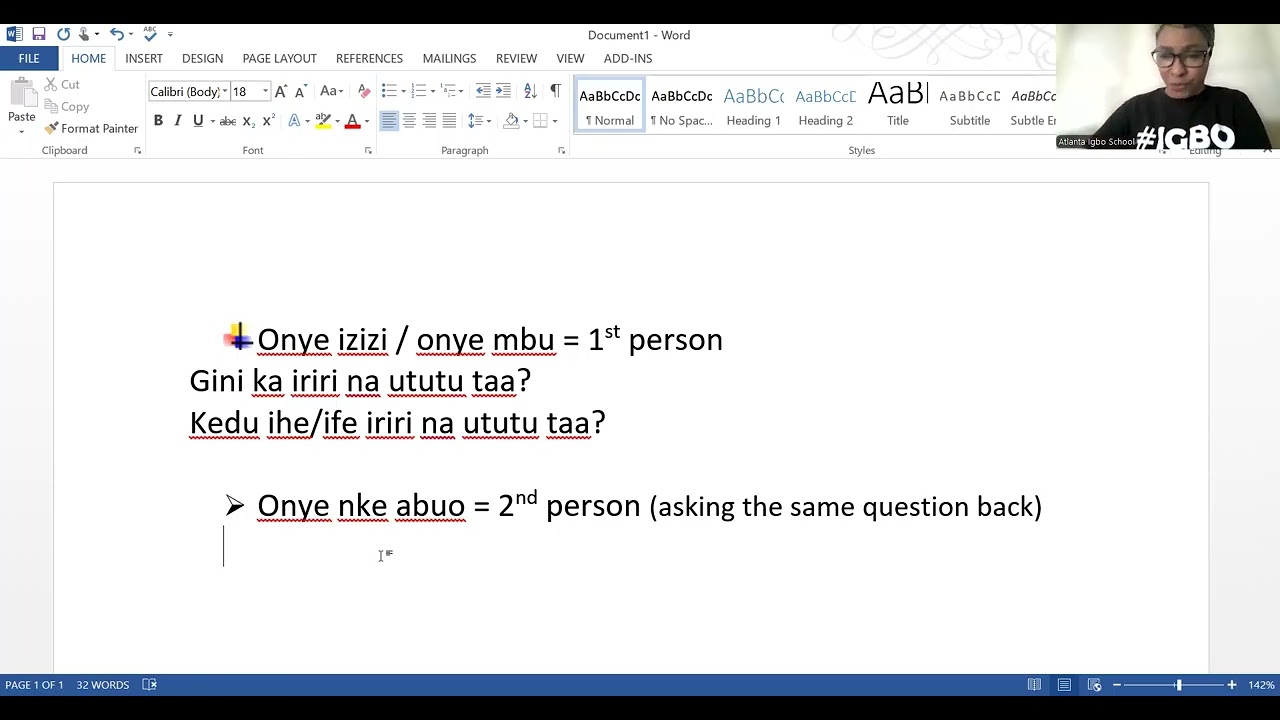Toggle subscript formatting

pos(249,121)
